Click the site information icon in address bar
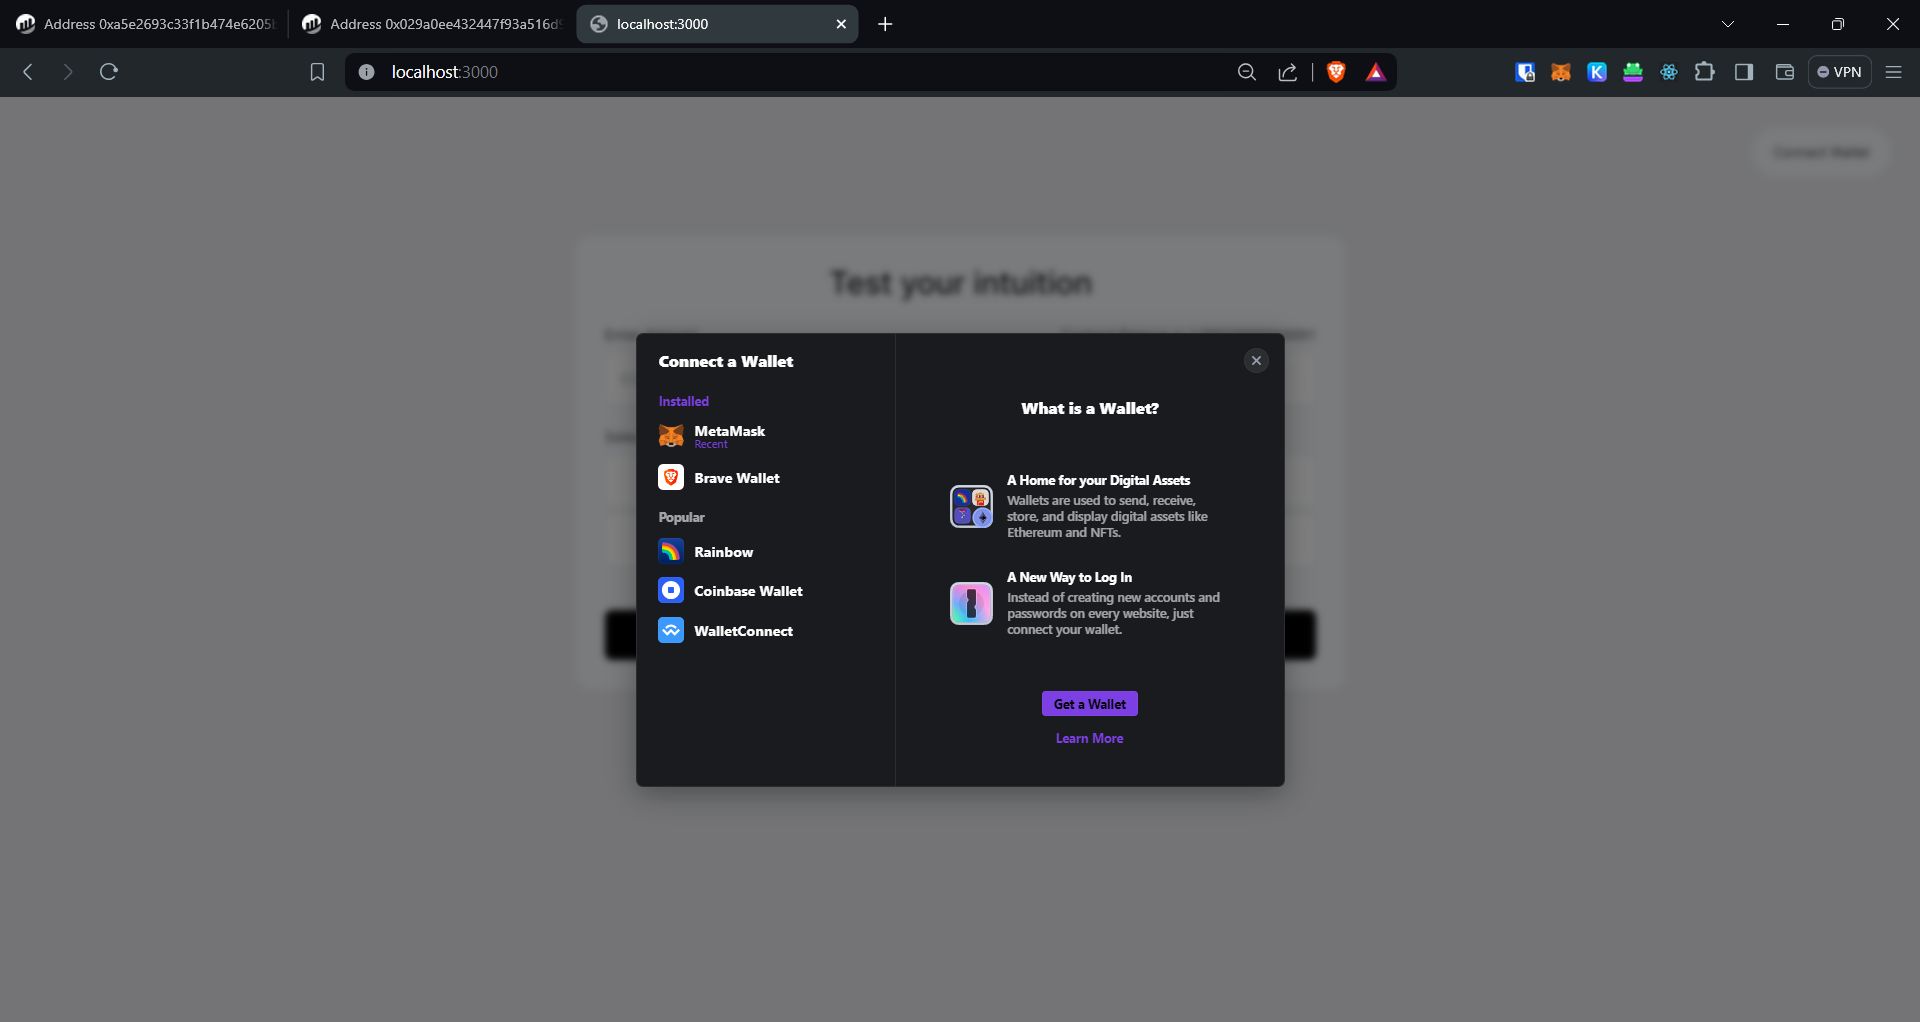The image size is (1920, 1022). [x=367, y=72]
